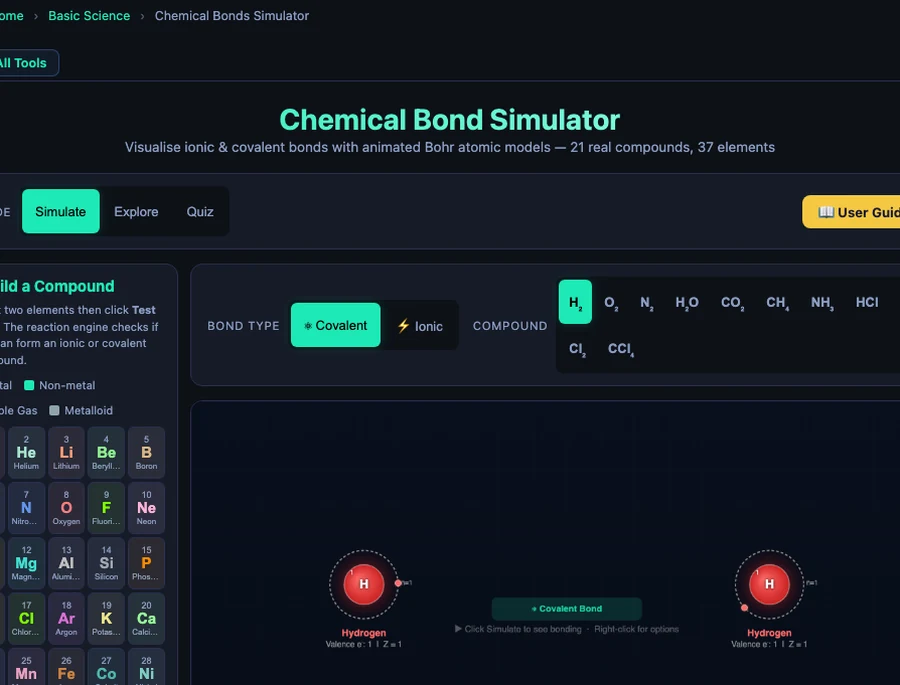The width and height of the screenshot is (900, 685).
Task: Click the left Hydrogen valence electron
Action: (398, 583)
